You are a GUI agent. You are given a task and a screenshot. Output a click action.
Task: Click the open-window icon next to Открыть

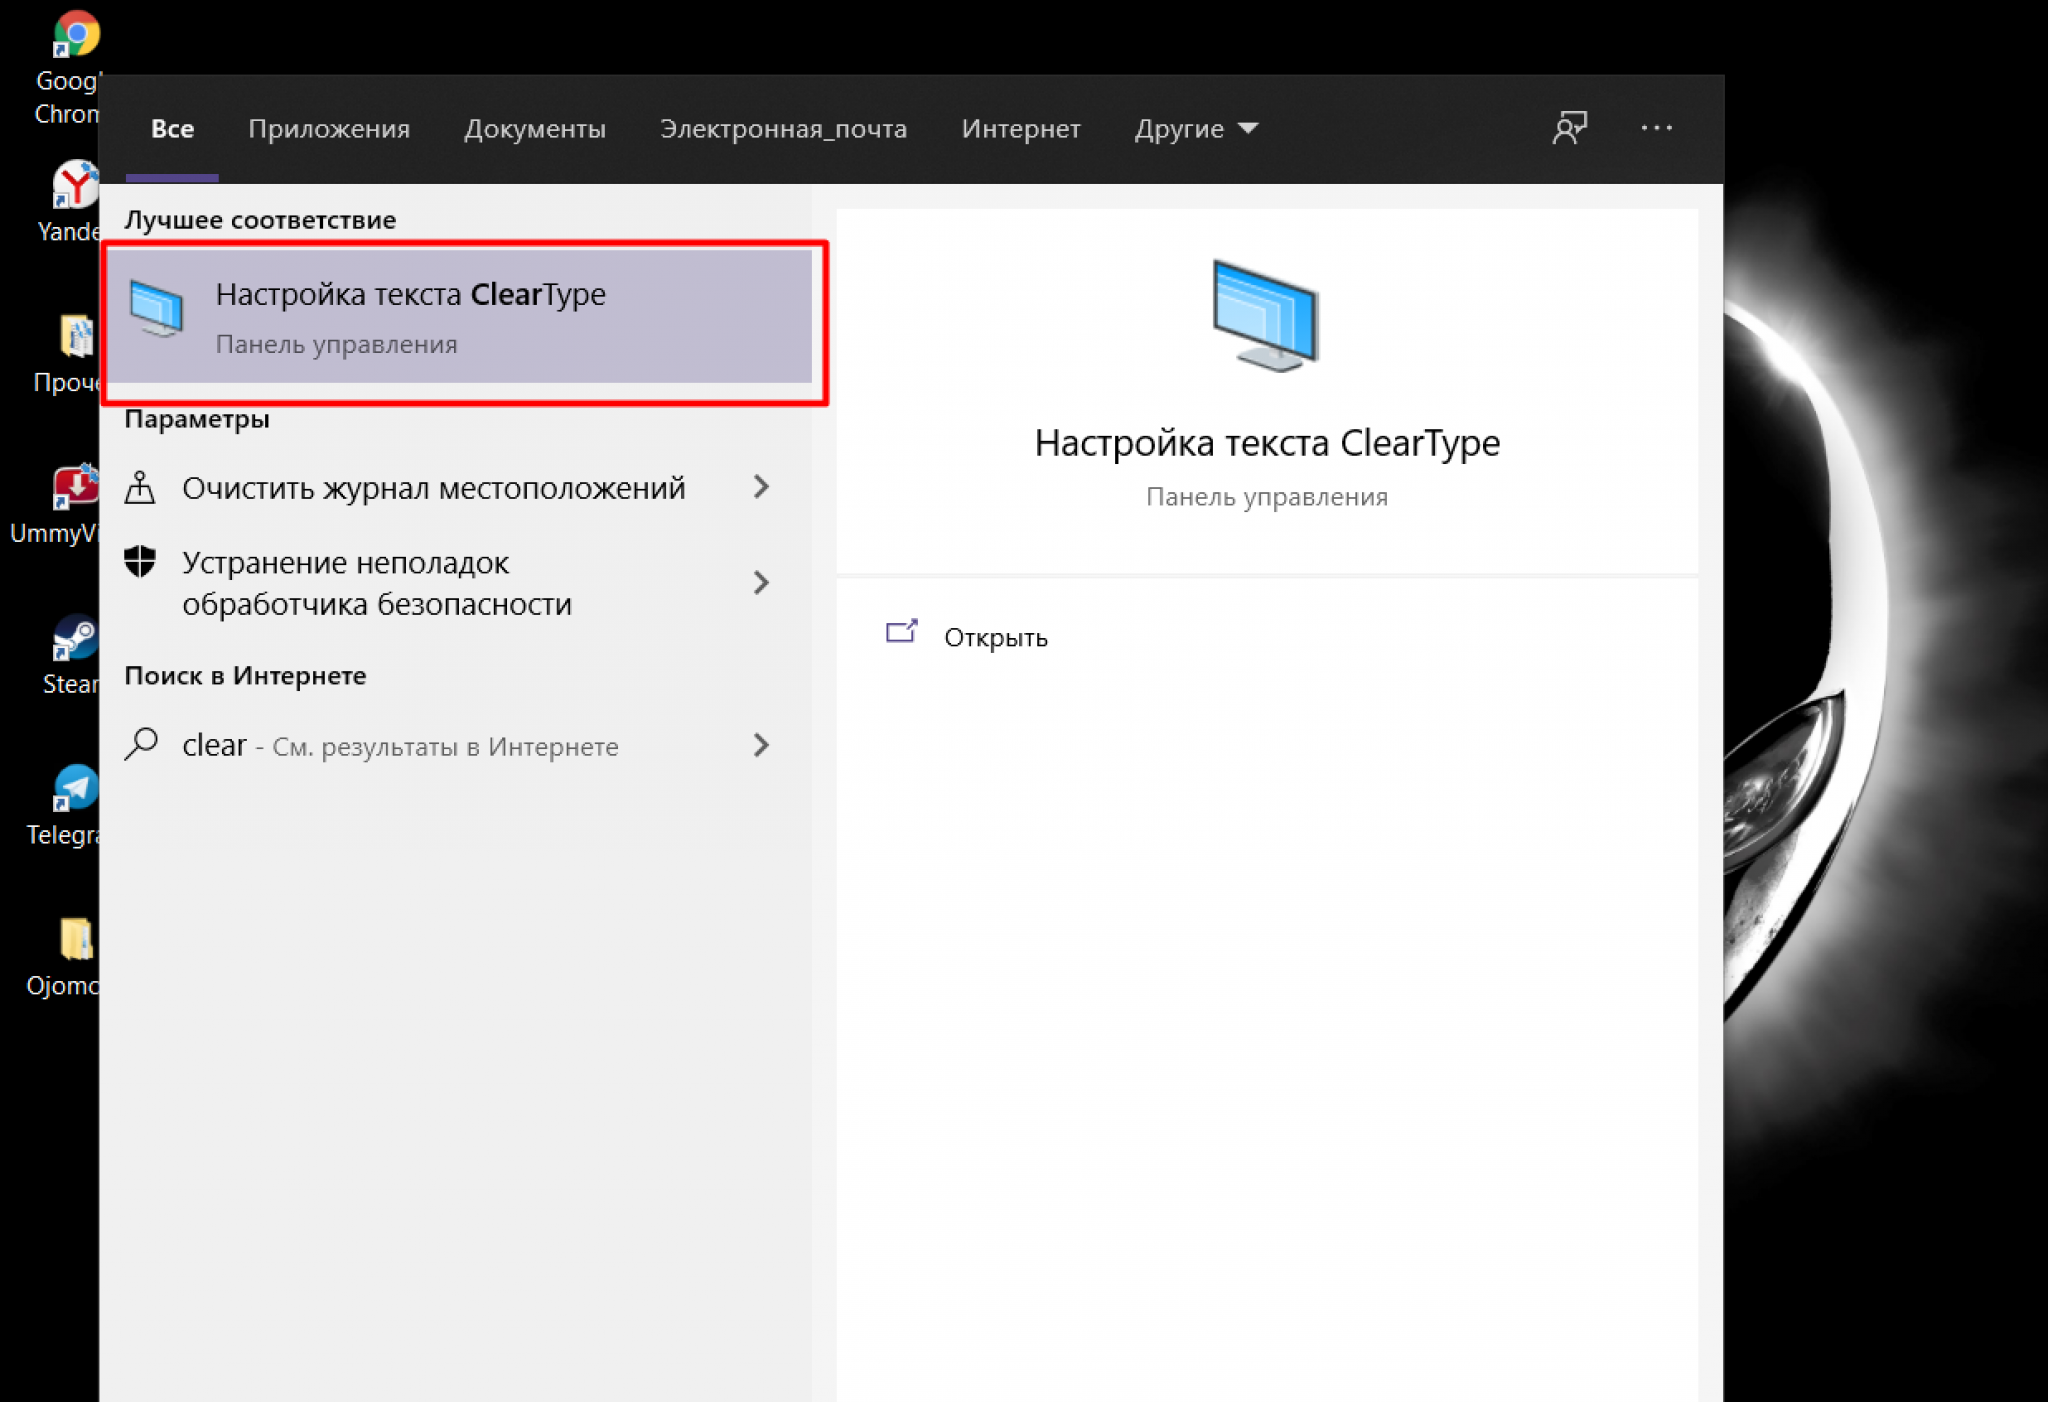click(902, 632)
